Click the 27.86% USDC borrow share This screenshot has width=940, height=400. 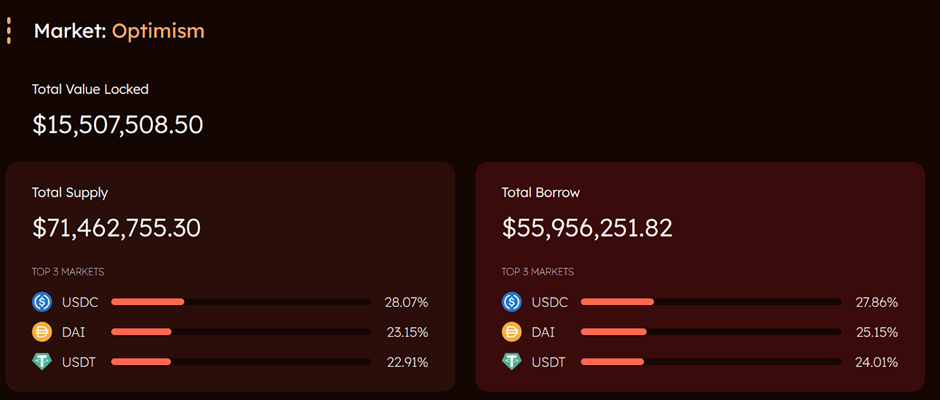tap(876, 302)
